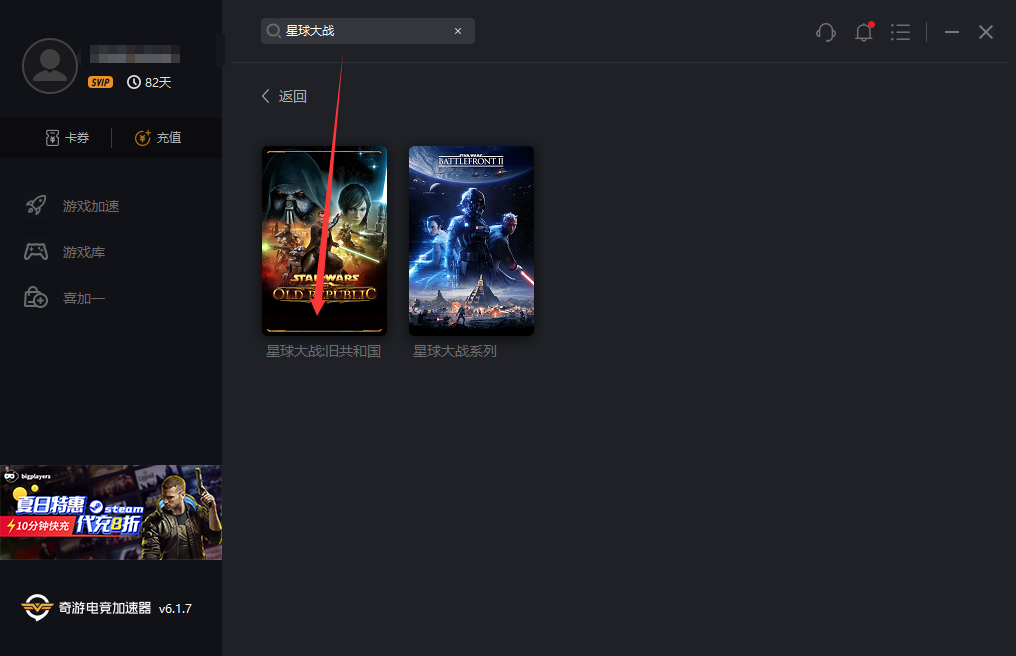This screenshot has width=1016, height=656.
Task: Select 喜加一 in the sidebar
Action: (84, 298)
